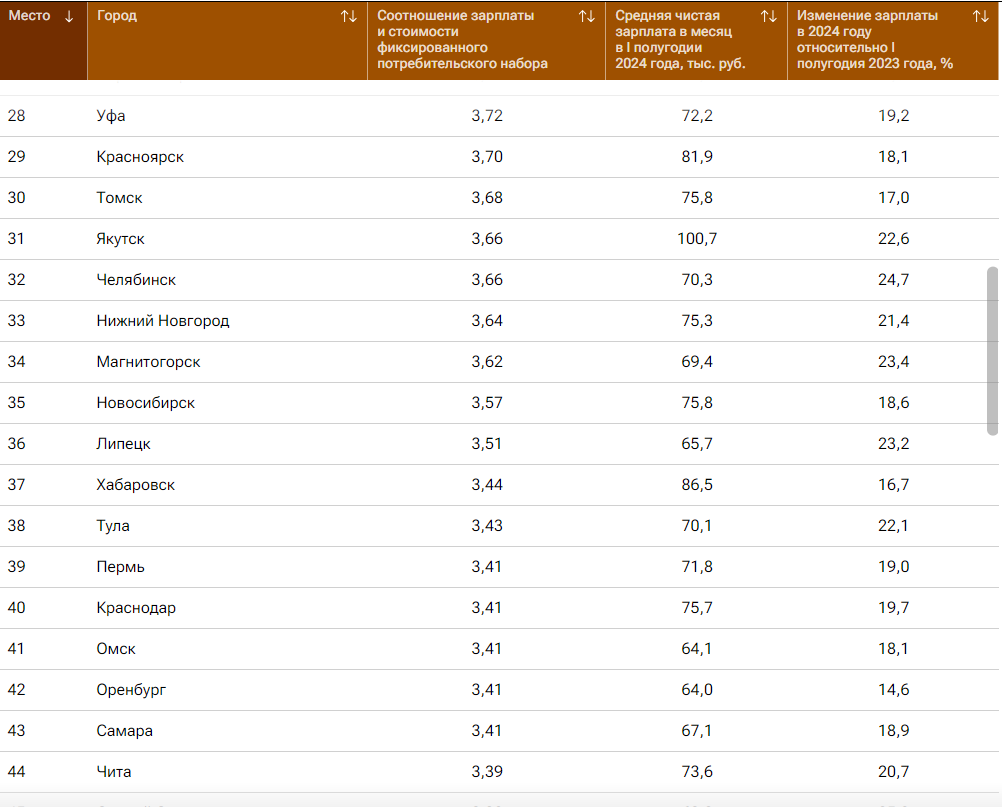Image resolution: width=1002 pixels, height=807 pixels.
Task: Click header text Соотношение зарплаты и стоимости
Action: point(455,24)
